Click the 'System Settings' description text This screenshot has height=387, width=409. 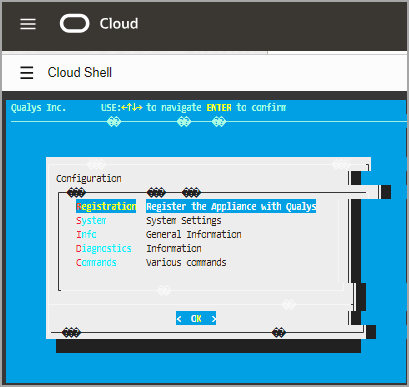coord(184,221)
